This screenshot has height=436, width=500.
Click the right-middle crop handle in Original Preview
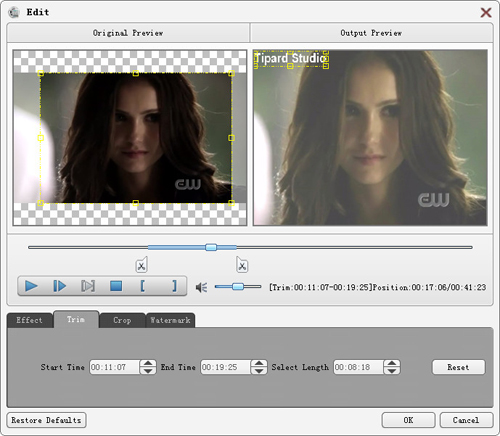coord(231,138)
